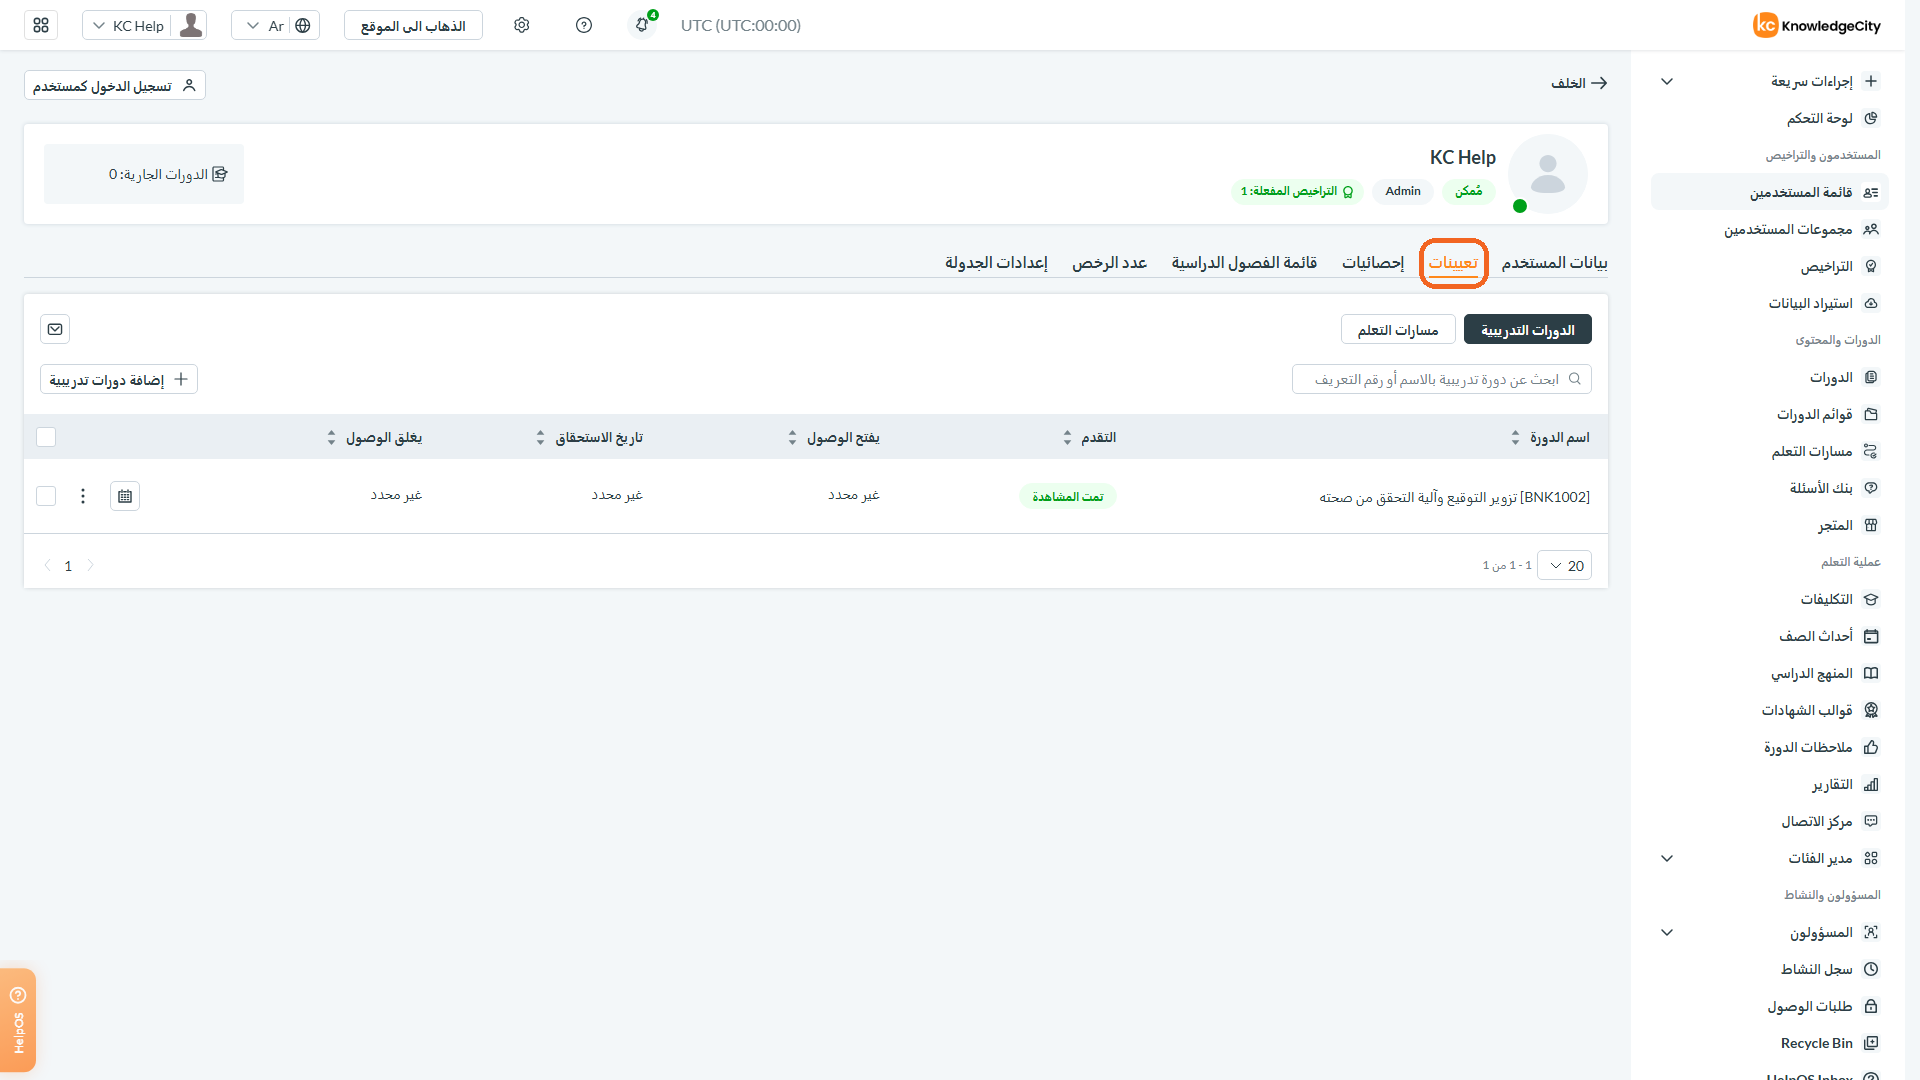Open the notifications bell icon

tap(643, 25)
